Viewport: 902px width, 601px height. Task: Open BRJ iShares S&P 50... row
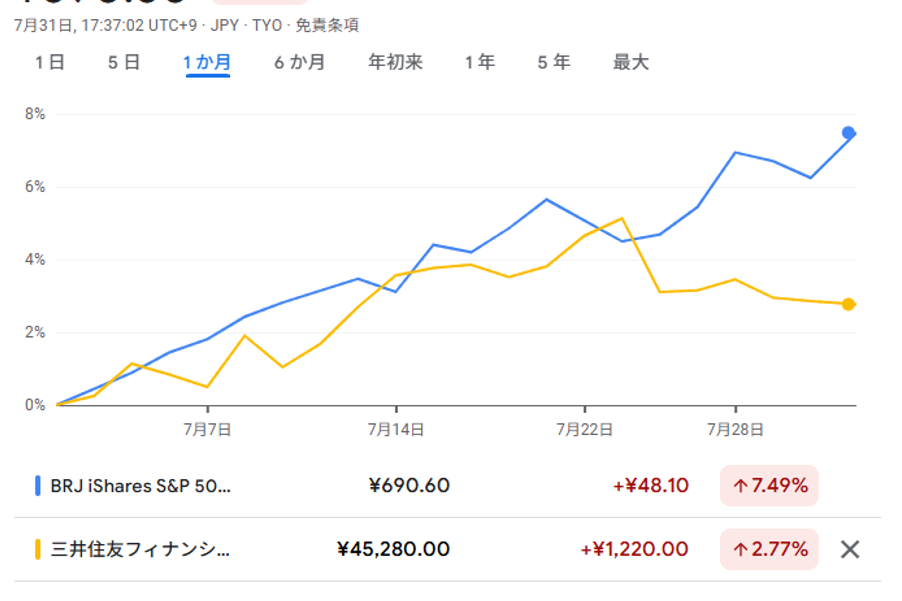(140, 486)
